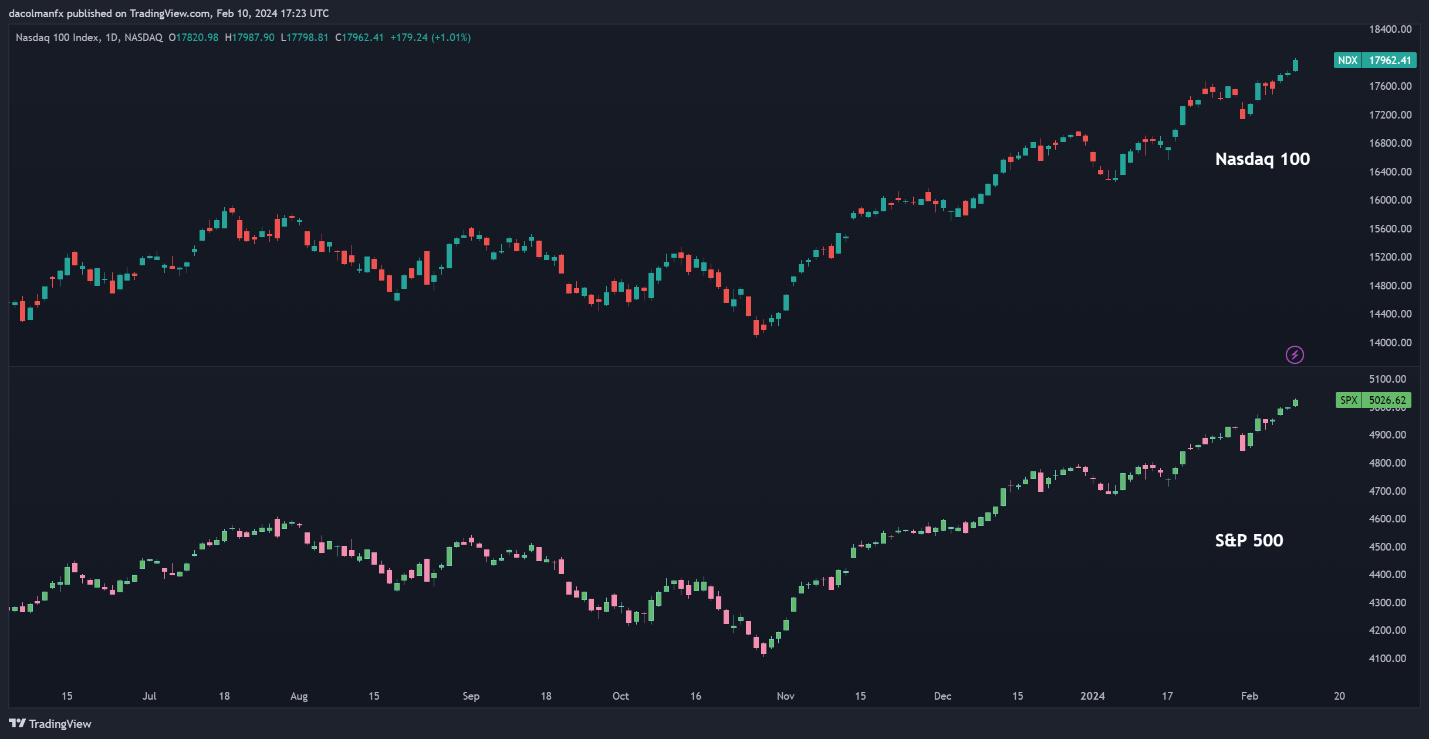Click the 16000.00 price axis label
This screenshot has height=739, width=1429.
(1390, 200)
